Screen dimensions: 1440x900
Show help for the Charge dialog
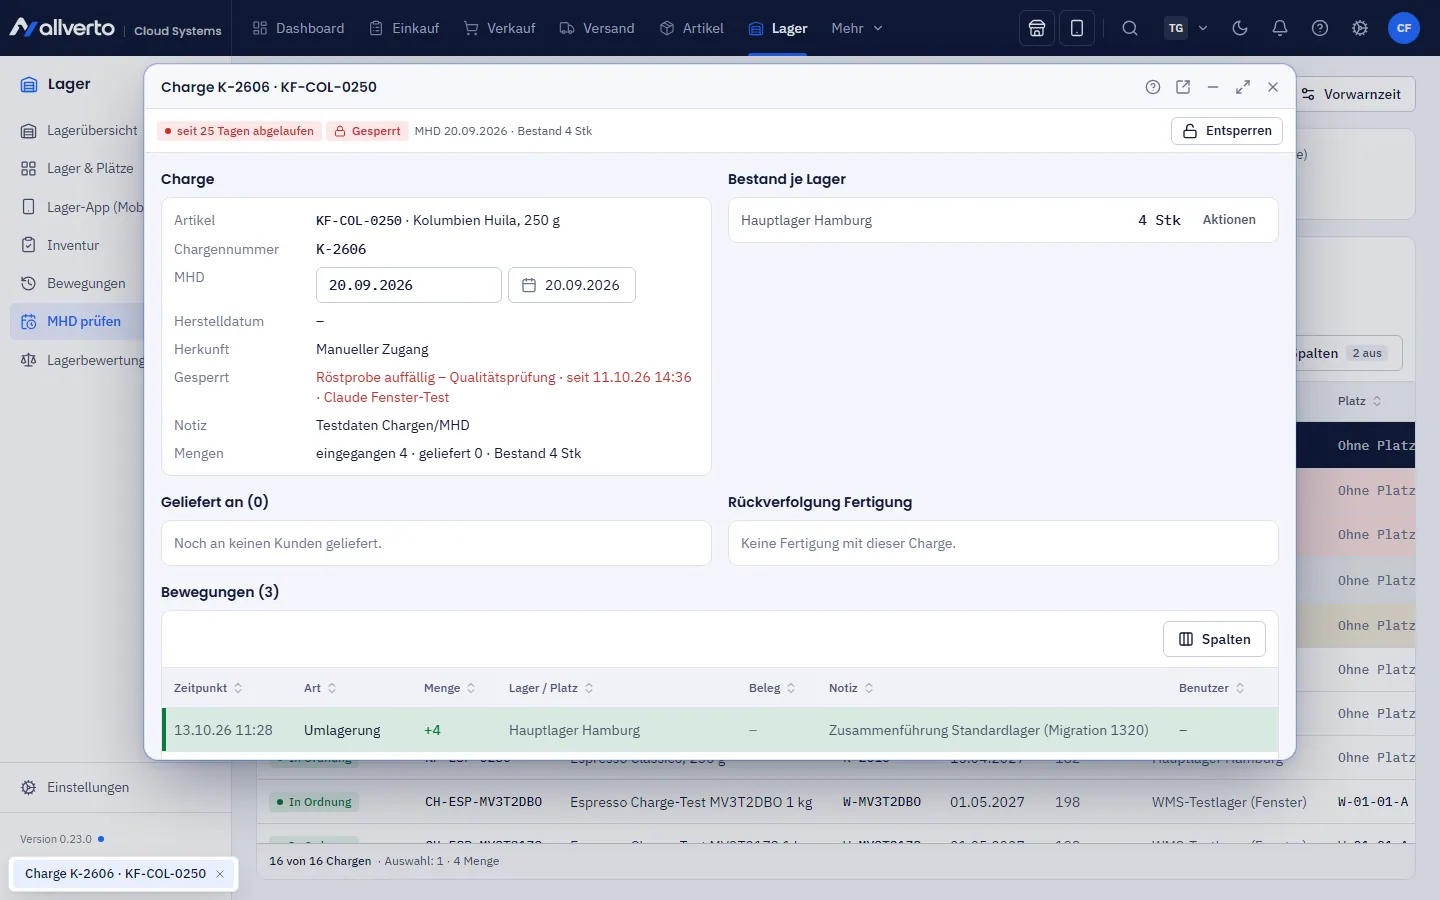click(x=1153, y=87)
